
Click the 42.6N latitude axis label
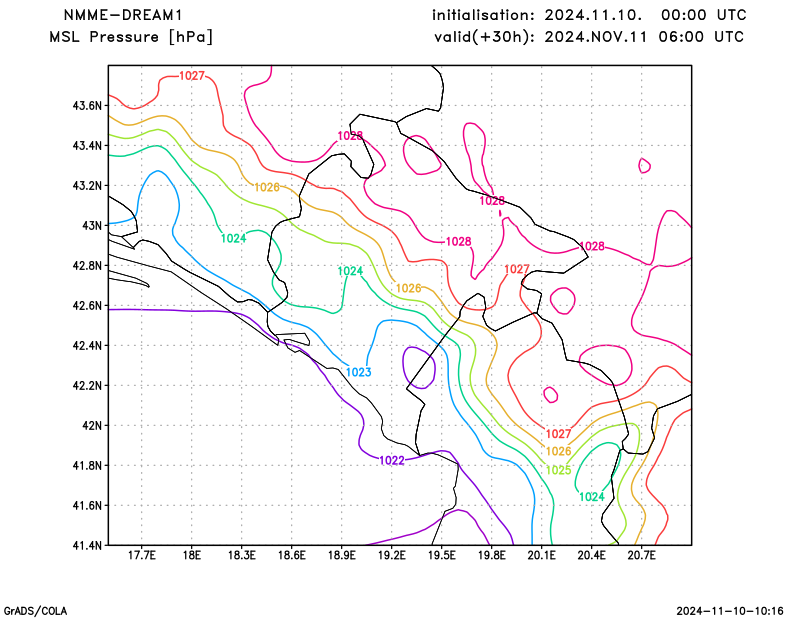(87, 305)
